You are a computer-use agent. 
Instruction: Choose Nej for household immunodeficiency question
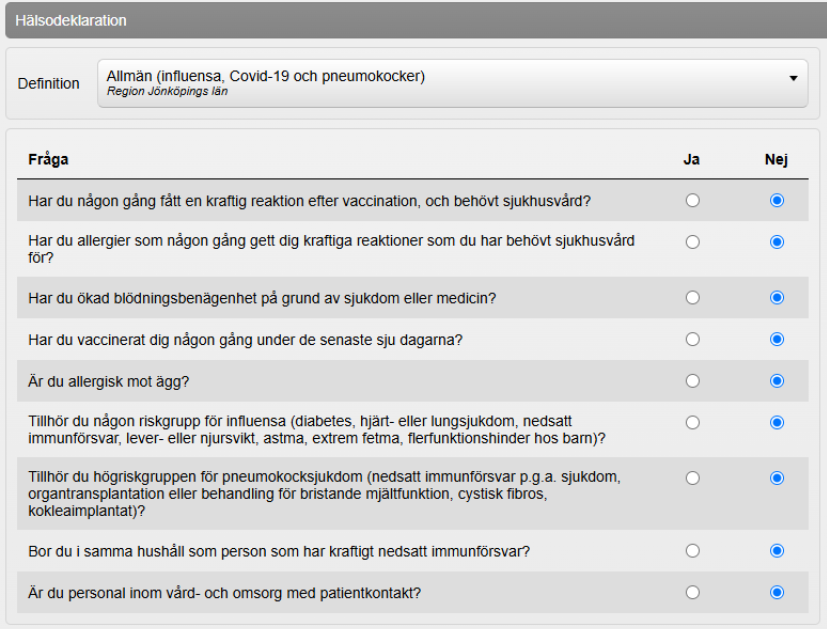(777, 551)
